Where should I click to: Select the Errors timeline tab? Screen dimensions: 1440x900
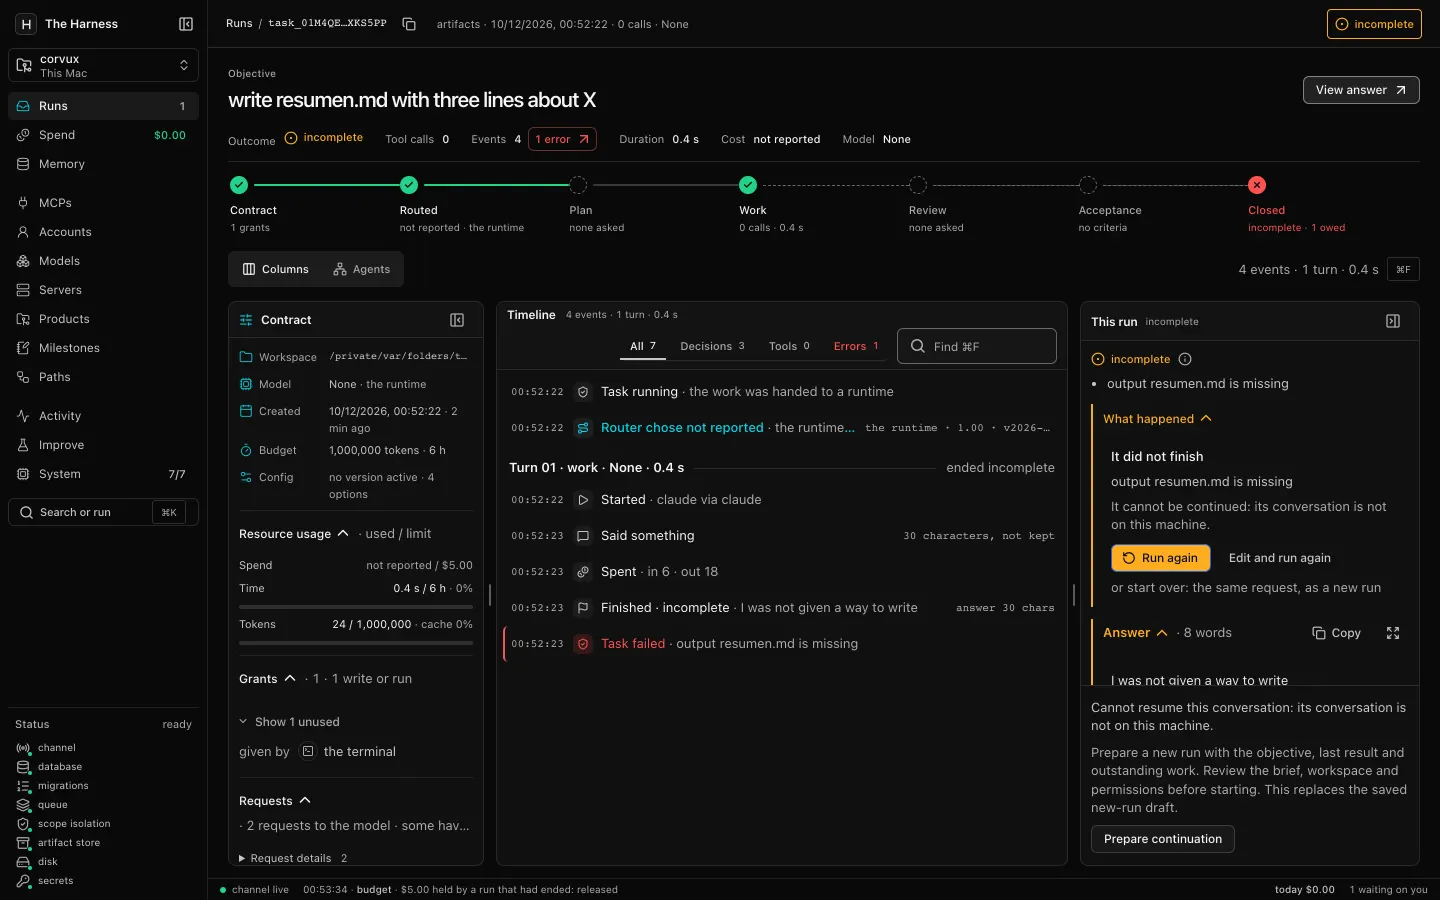[x=856, y=346]
